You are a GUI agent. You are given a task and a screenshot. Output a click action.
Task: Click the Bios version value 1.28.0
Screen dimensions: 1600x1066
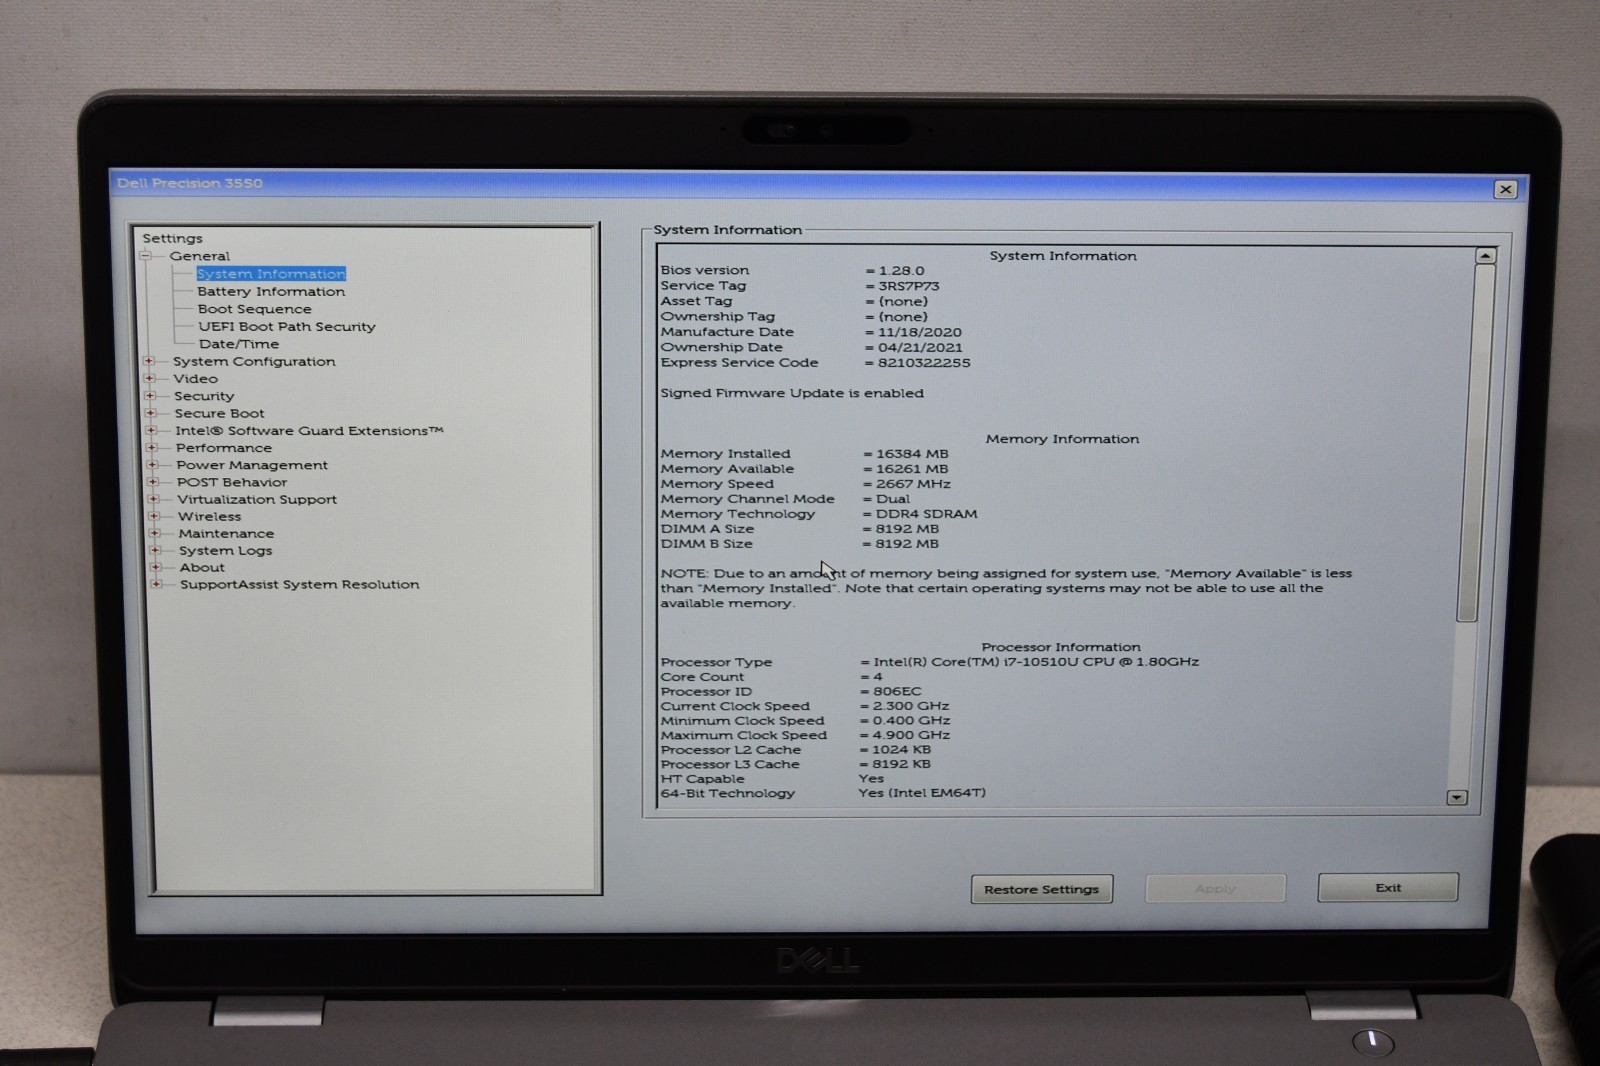[901, 270]
